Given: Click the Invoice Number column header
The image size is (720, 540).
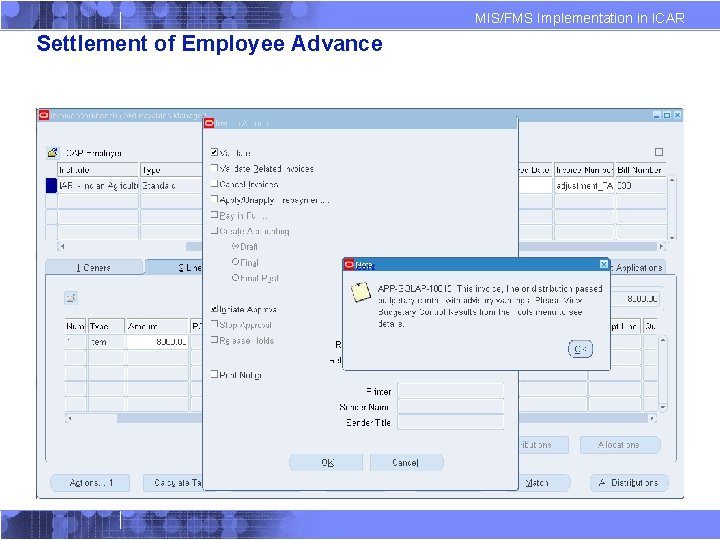Looking at the screenshot, I should [584, 169].
